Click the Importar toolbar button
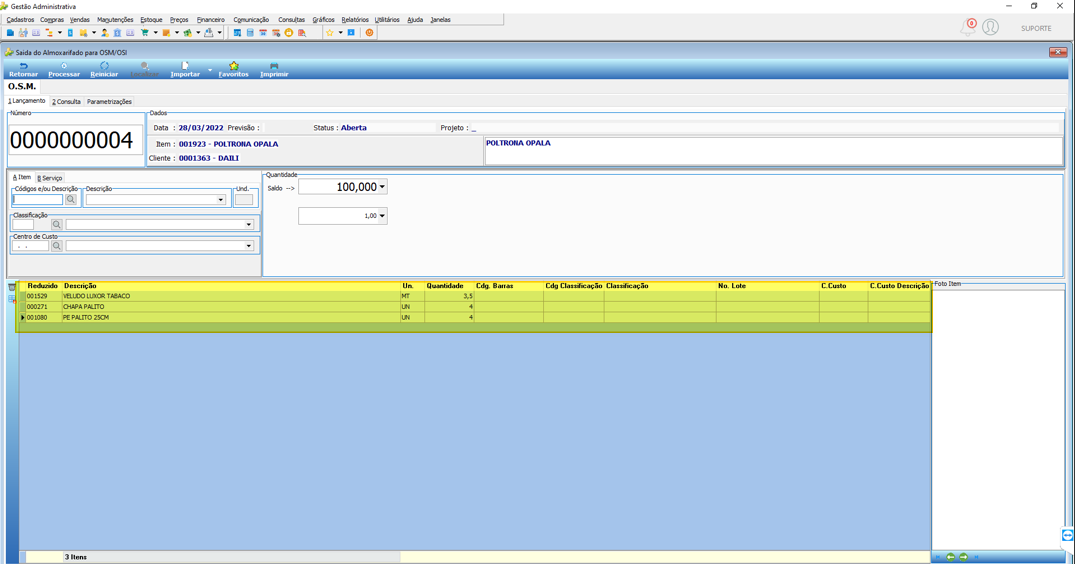The image size is (1075, 564). 185,69
